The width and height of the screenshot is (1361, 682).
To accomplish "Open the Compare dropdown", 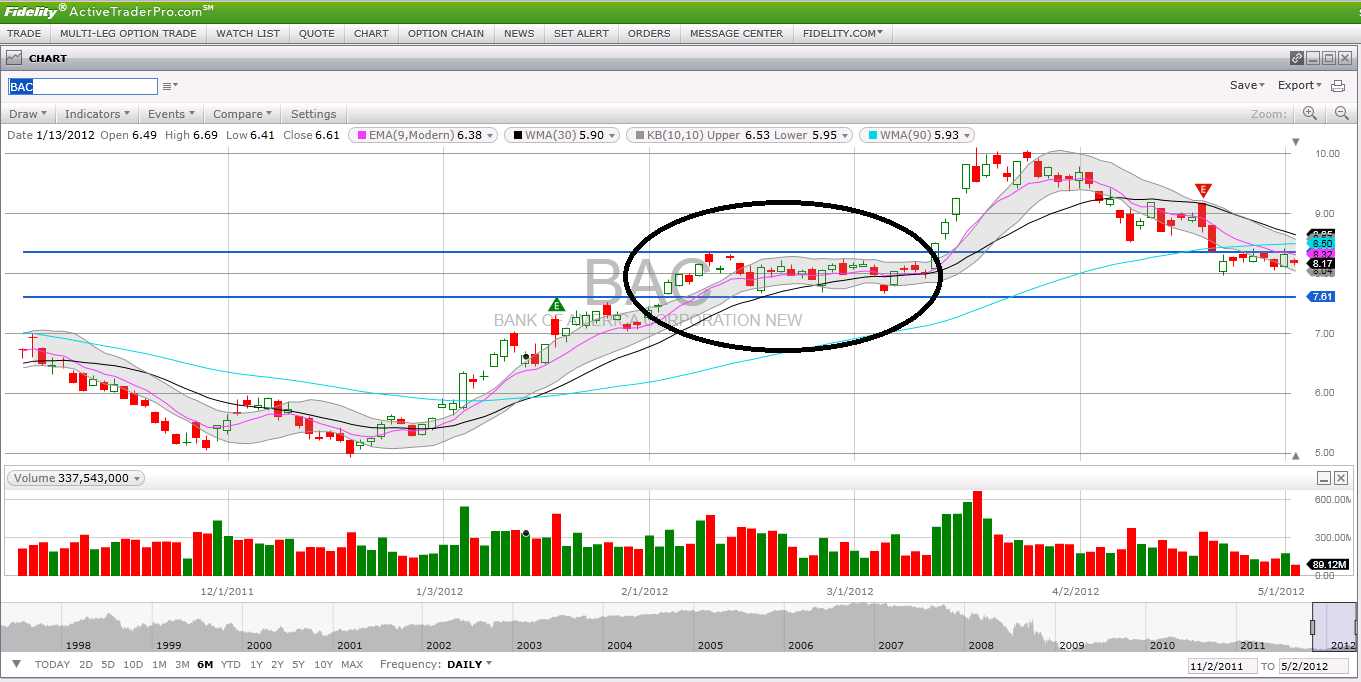I will 243,114.
